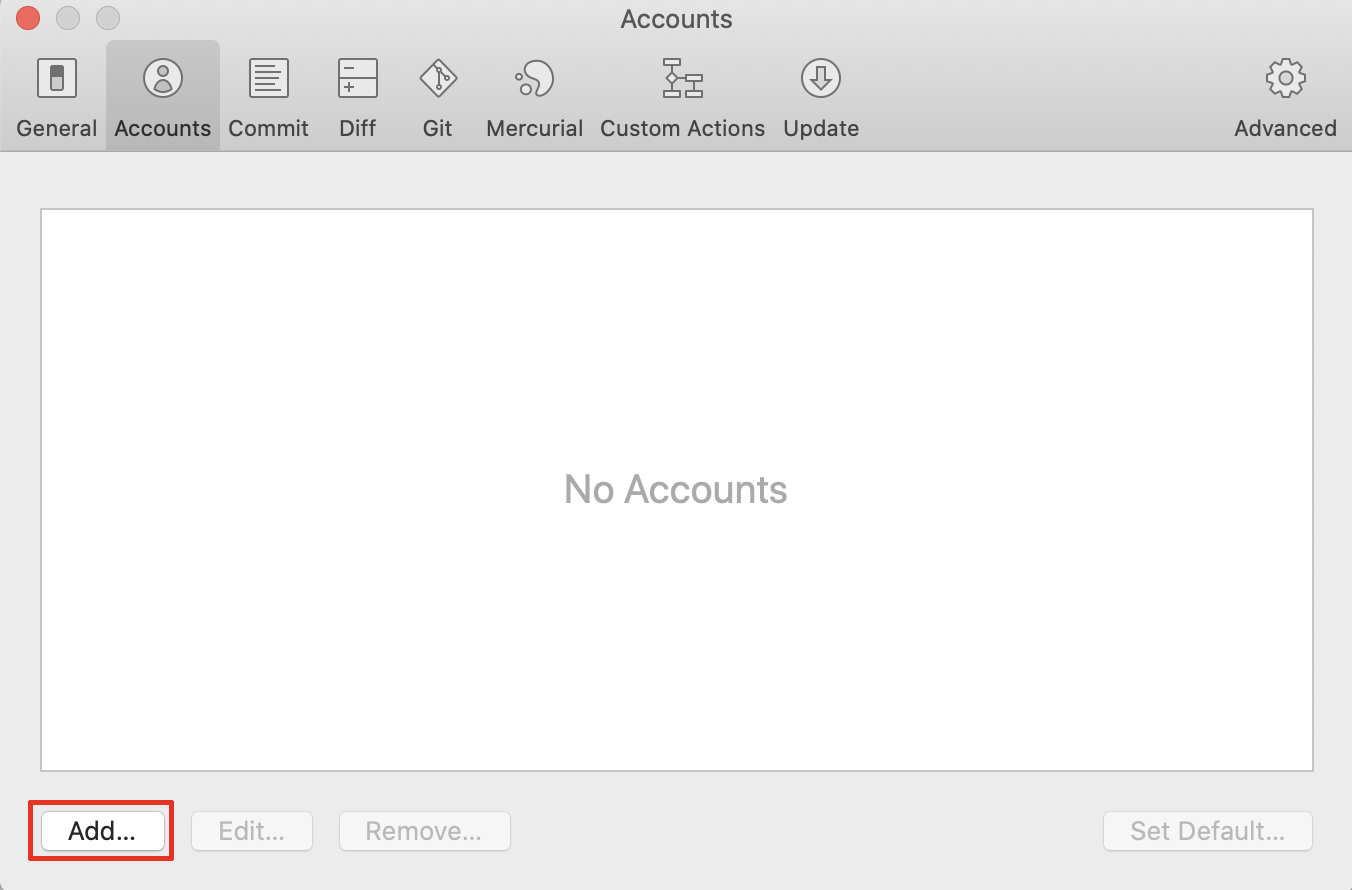Go to the Custom Actions pane
1352x890 pixels.
tap(683, 97)
